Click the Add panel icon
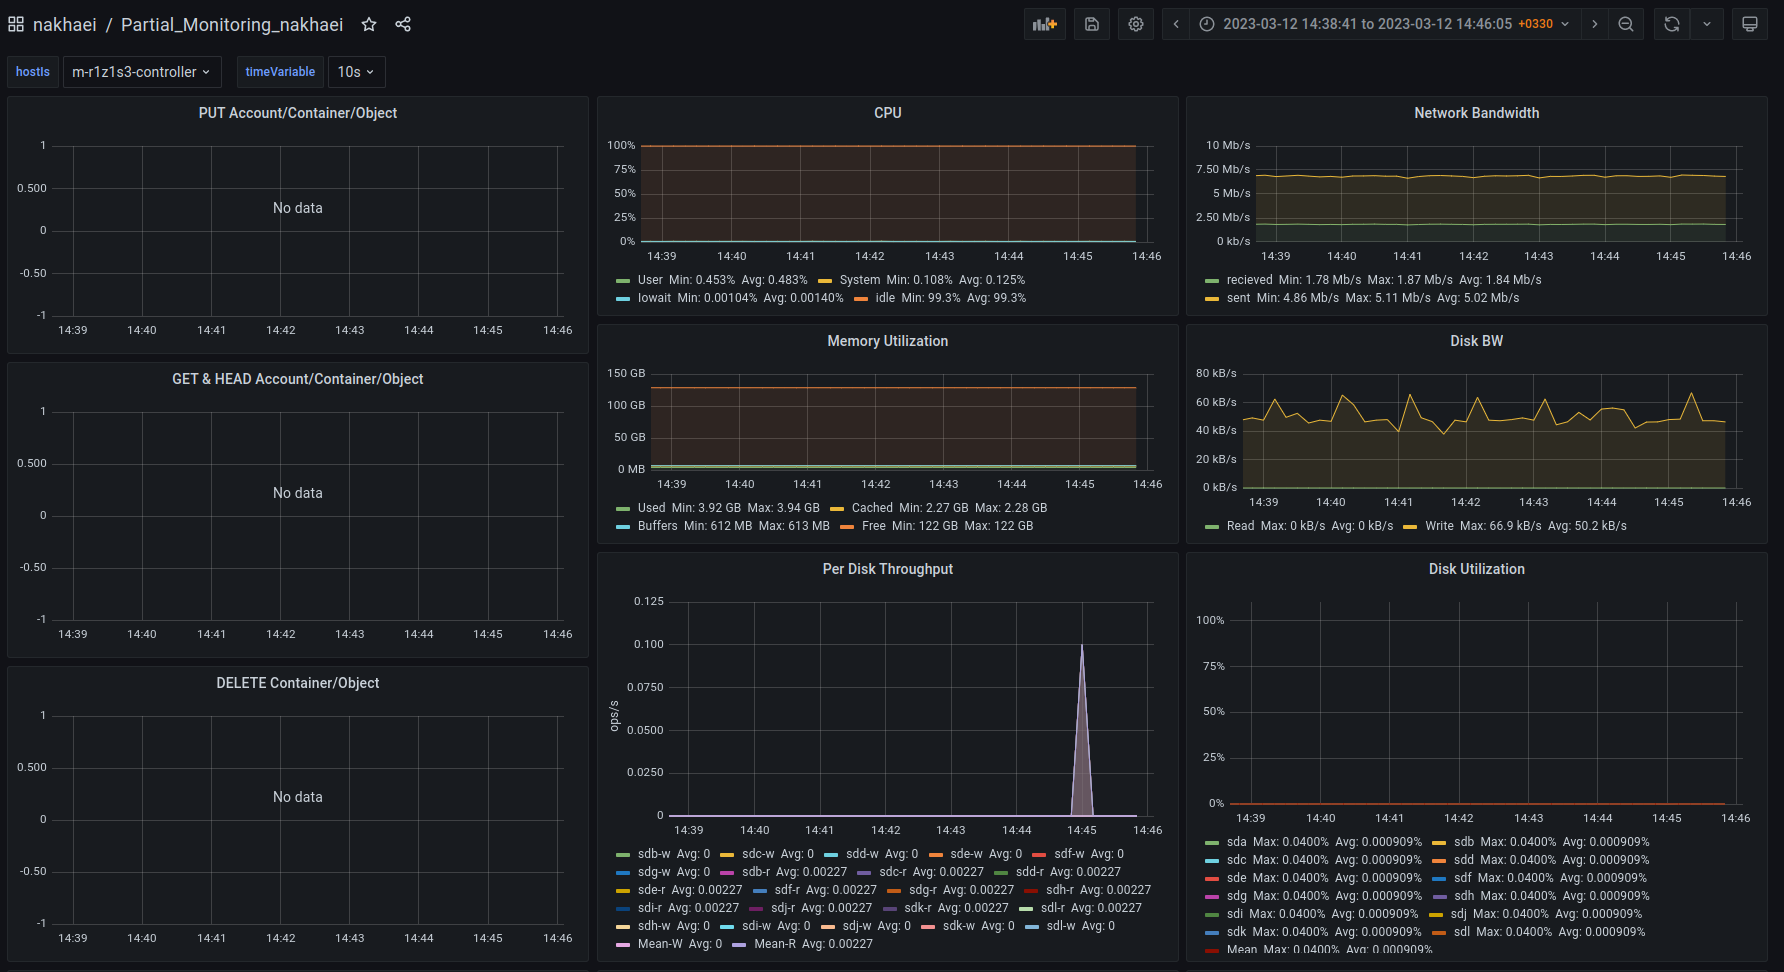Screen dimensions: 1784x972 pyautogui.click(x=1044, y=24)
